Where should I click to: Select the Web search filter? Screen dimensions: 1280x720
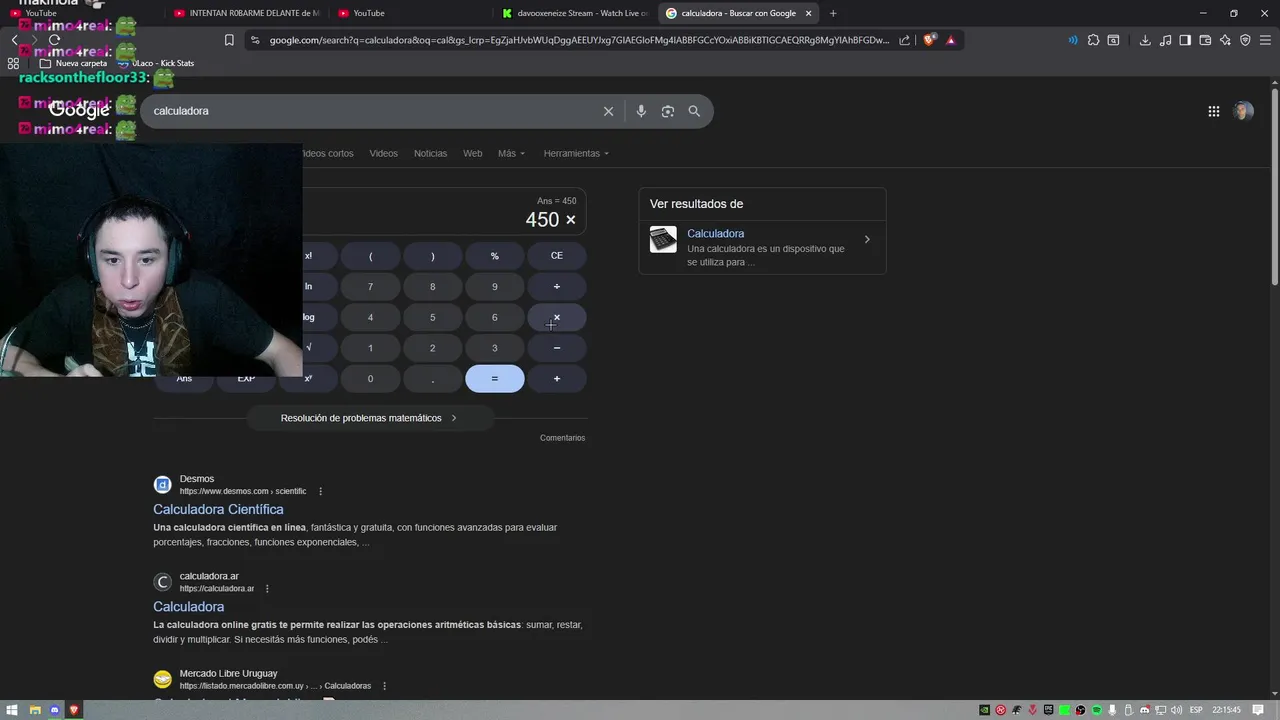pos(472,153)
